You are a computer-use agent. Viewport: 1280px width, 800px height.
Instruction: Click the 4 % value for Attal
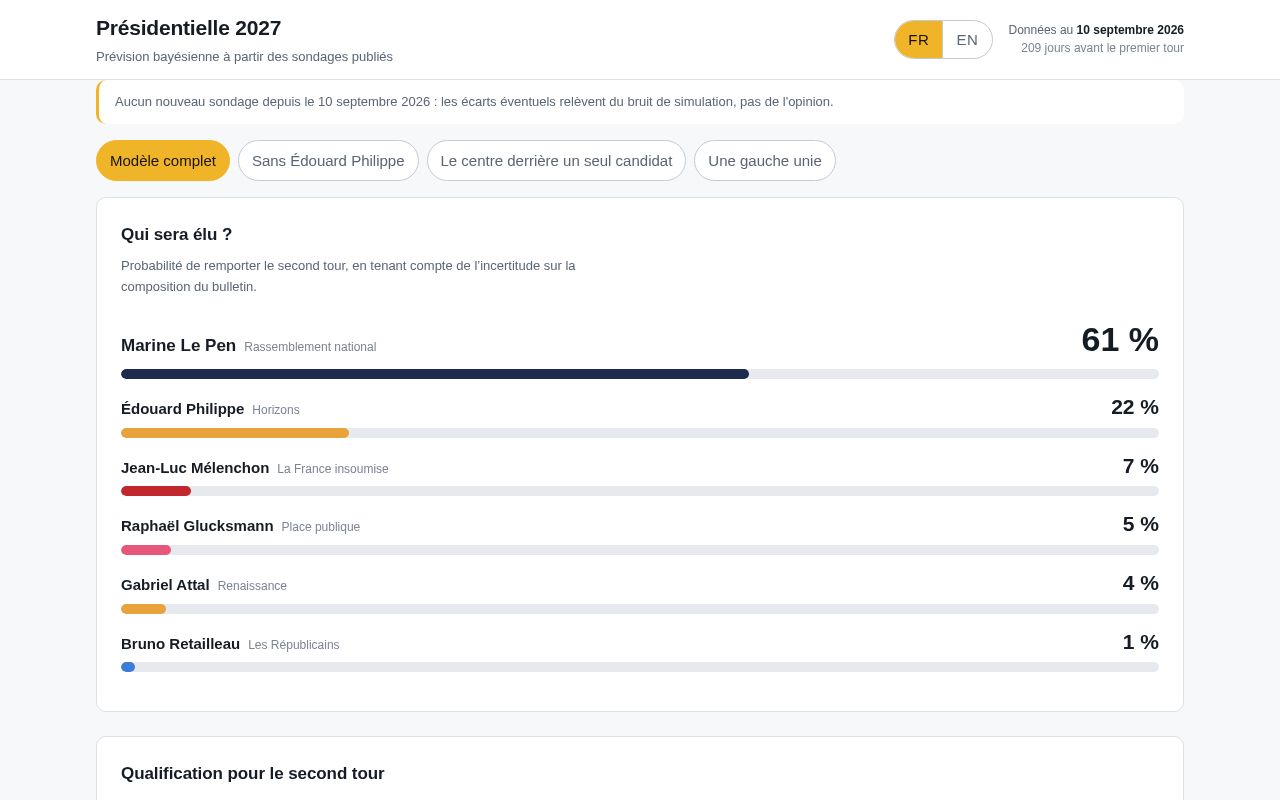tap(1140, 583)
